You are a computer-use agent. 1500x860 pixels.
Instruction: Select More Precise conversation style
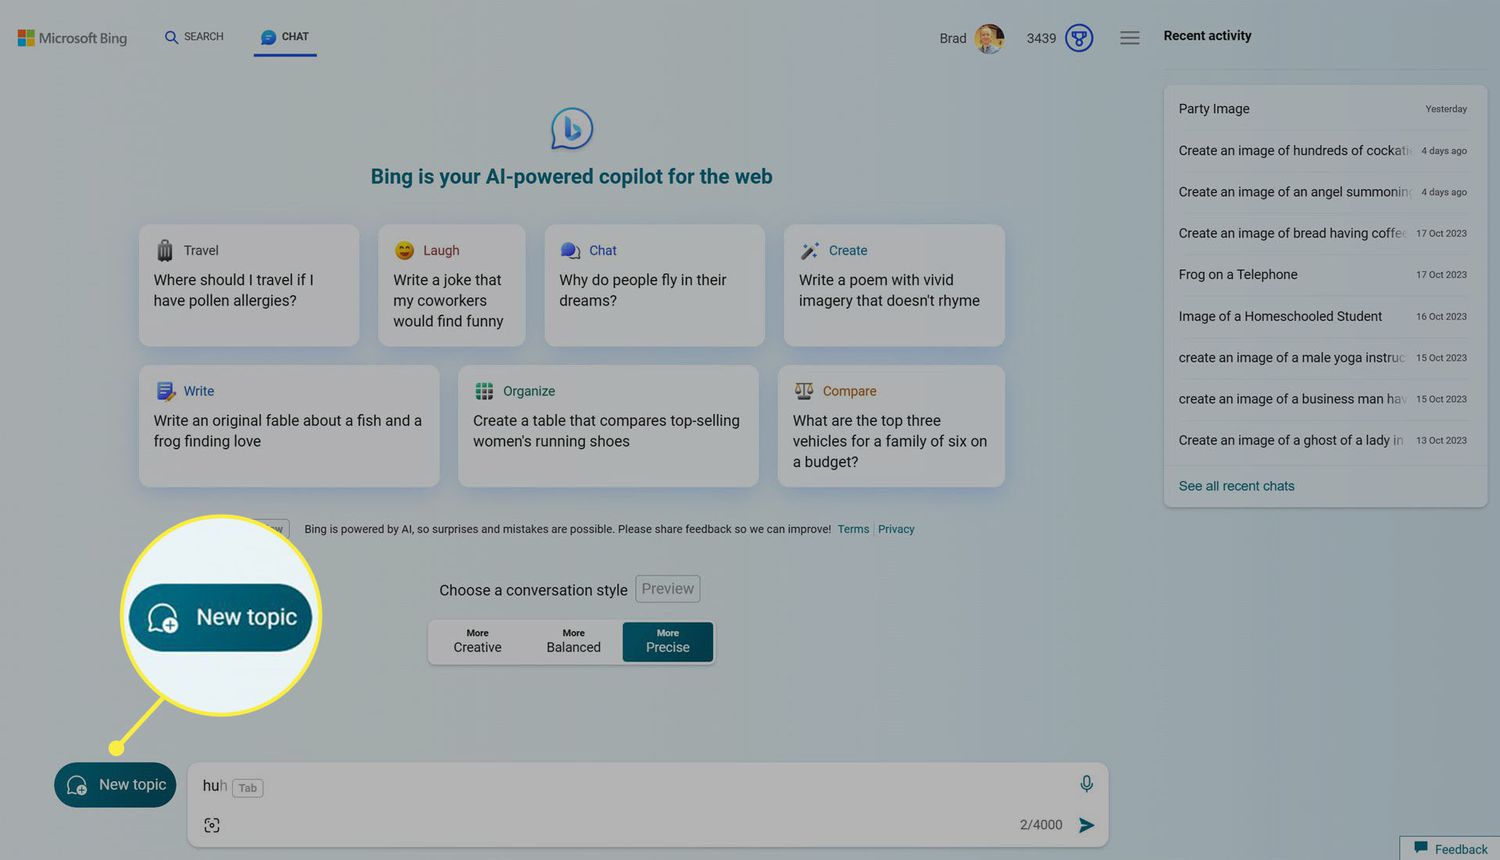point(667,641)
